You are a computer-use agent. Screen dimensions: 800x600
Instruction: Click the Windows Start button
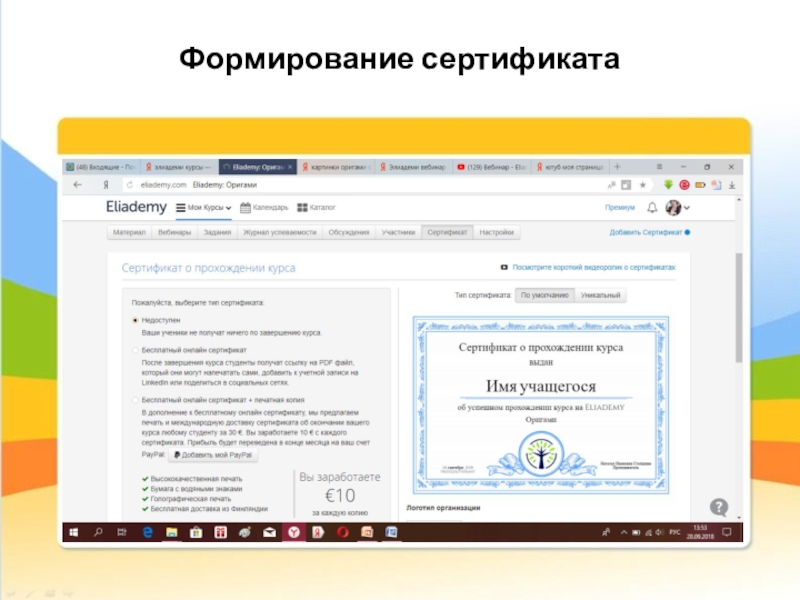[73, 532]
